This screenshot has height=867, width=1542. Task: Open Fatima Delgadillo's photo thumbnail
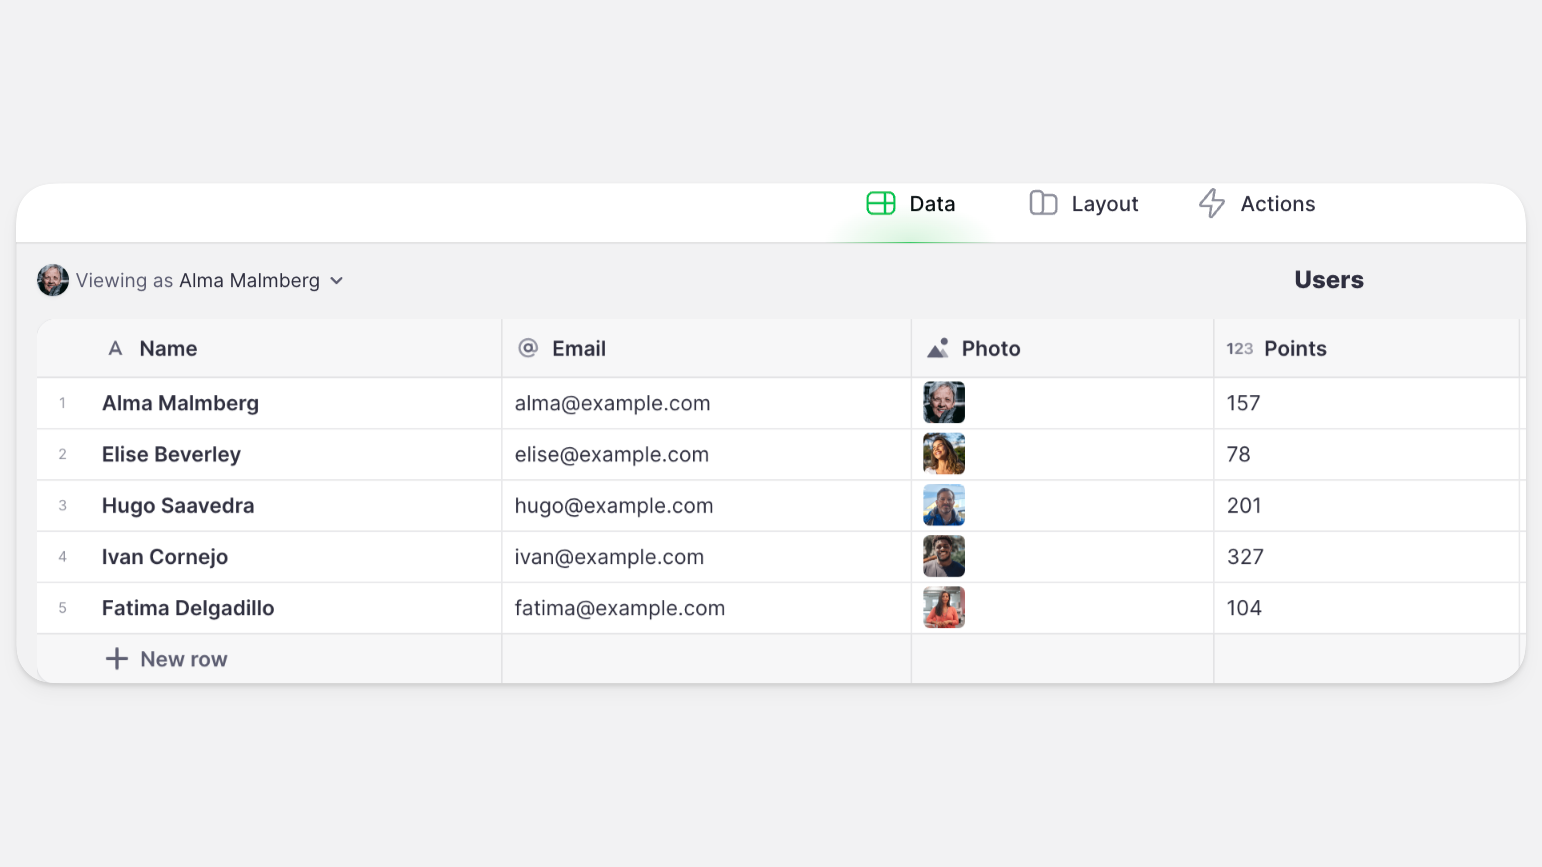coord(944,608)
